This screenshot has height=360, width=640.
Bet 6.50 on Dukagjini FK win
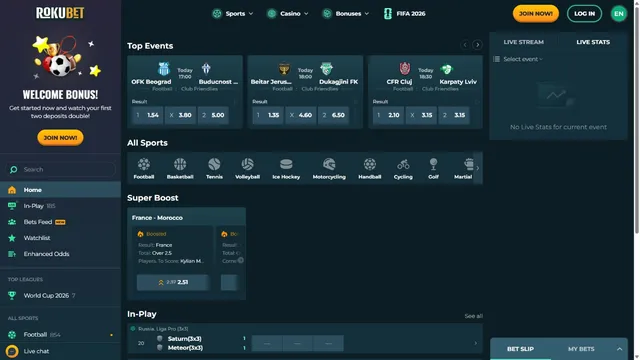point(333,115)
